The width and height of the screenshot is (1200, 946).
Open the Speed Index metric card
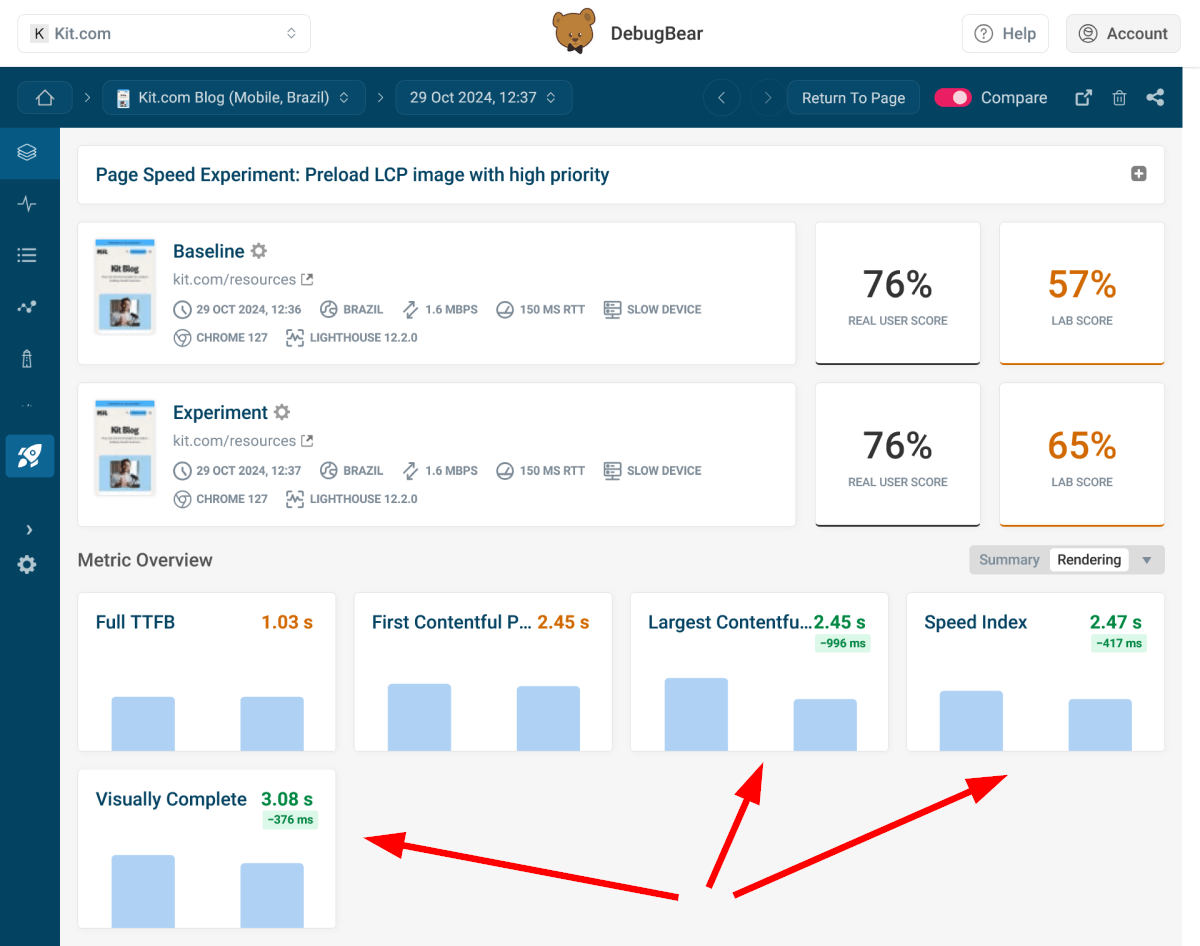[1035, 672]
